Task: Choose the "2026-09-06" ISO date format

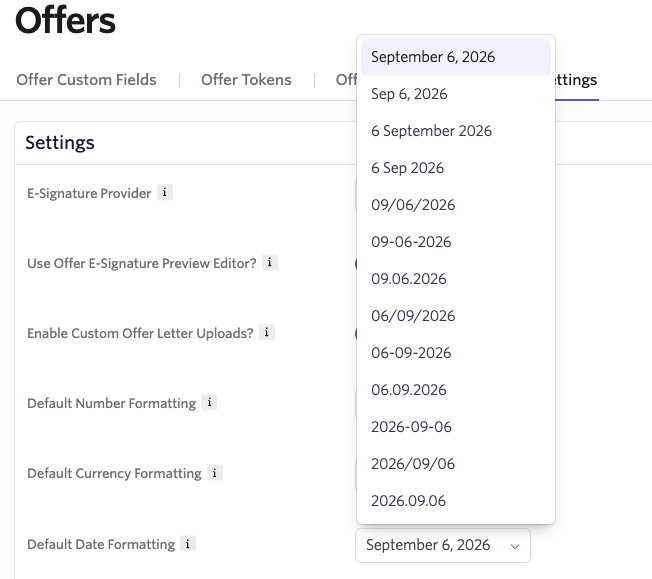Action: pyautogui.click(x=411, y=427)
